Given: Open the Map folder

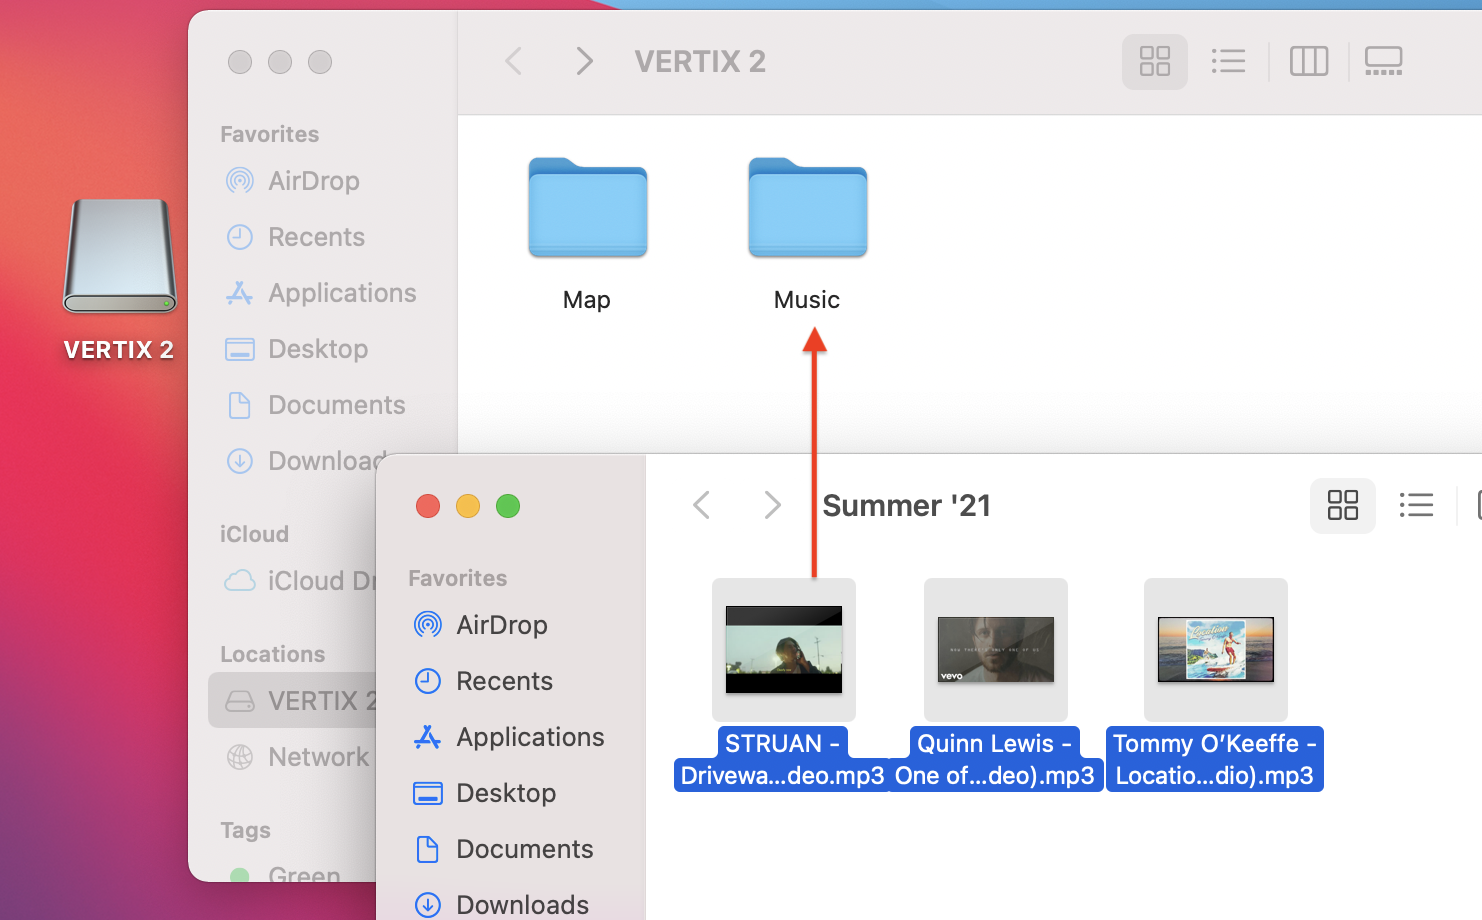Looking at the screenshot, I should pyautogui.click(x=587, y=210).
